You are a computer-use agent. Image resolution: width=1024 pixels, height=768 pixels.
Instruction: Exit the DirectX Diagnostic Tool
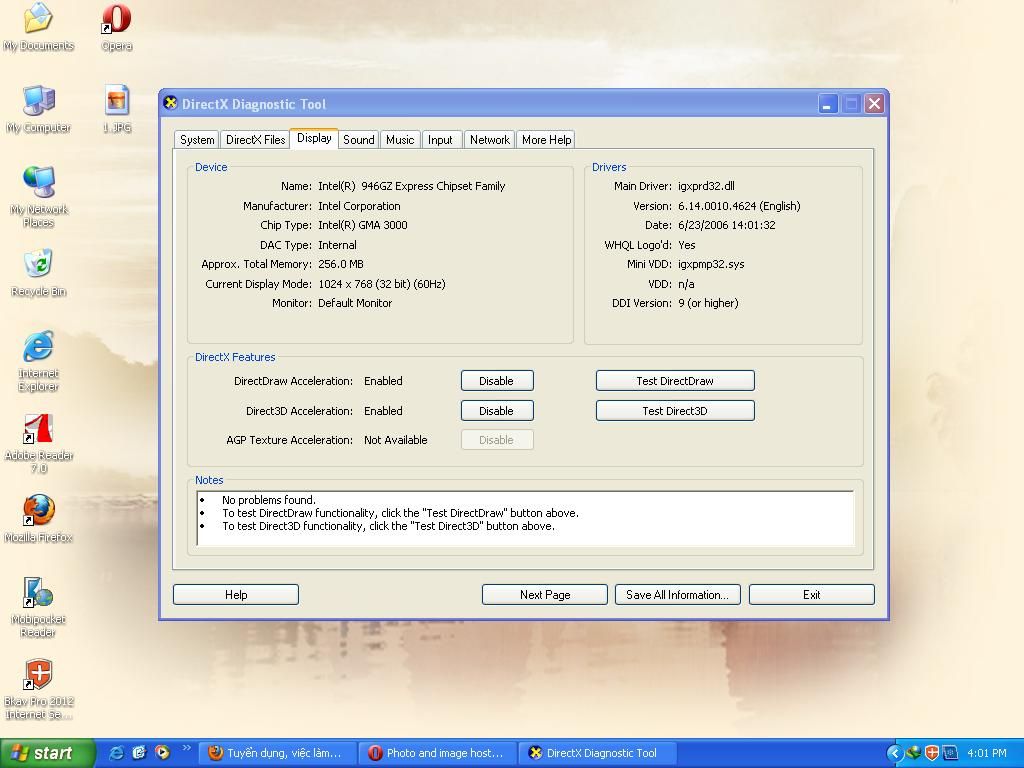pyautogui.click(x=812, y=595)
